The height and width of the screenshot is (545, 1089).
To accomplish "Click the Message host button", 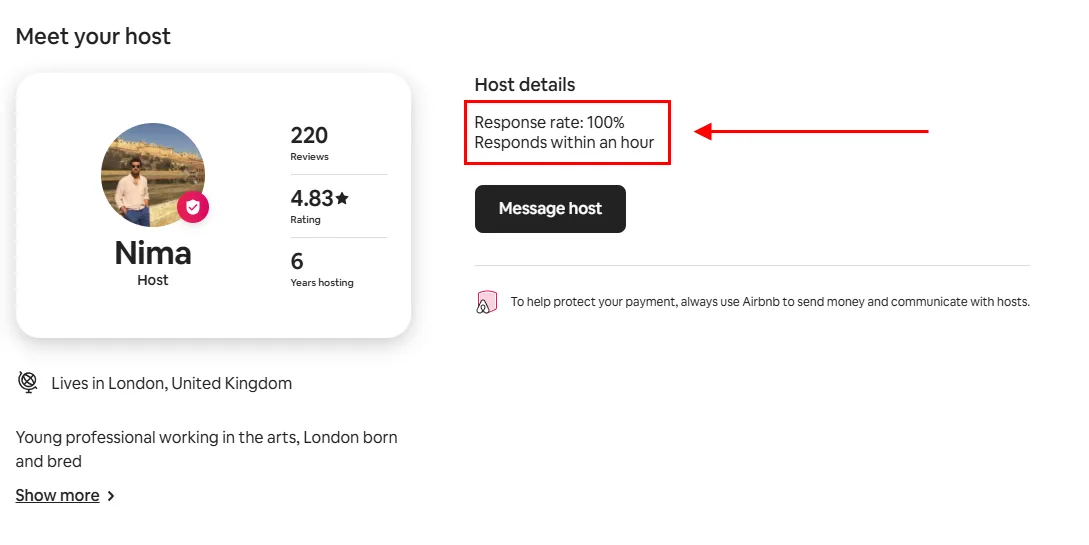I will pyautogui.click(x=550, y=208).
